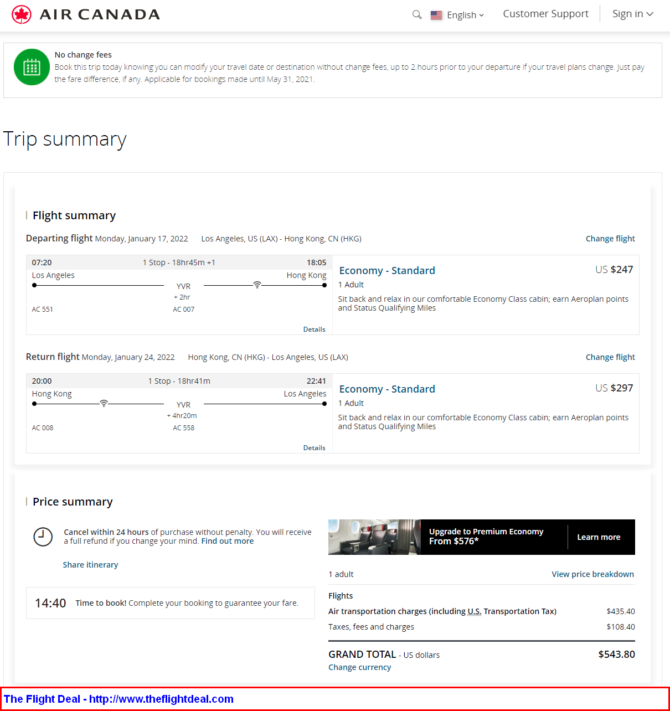Click the Air Canada maple leaf logo

click(x=21, y=15)
